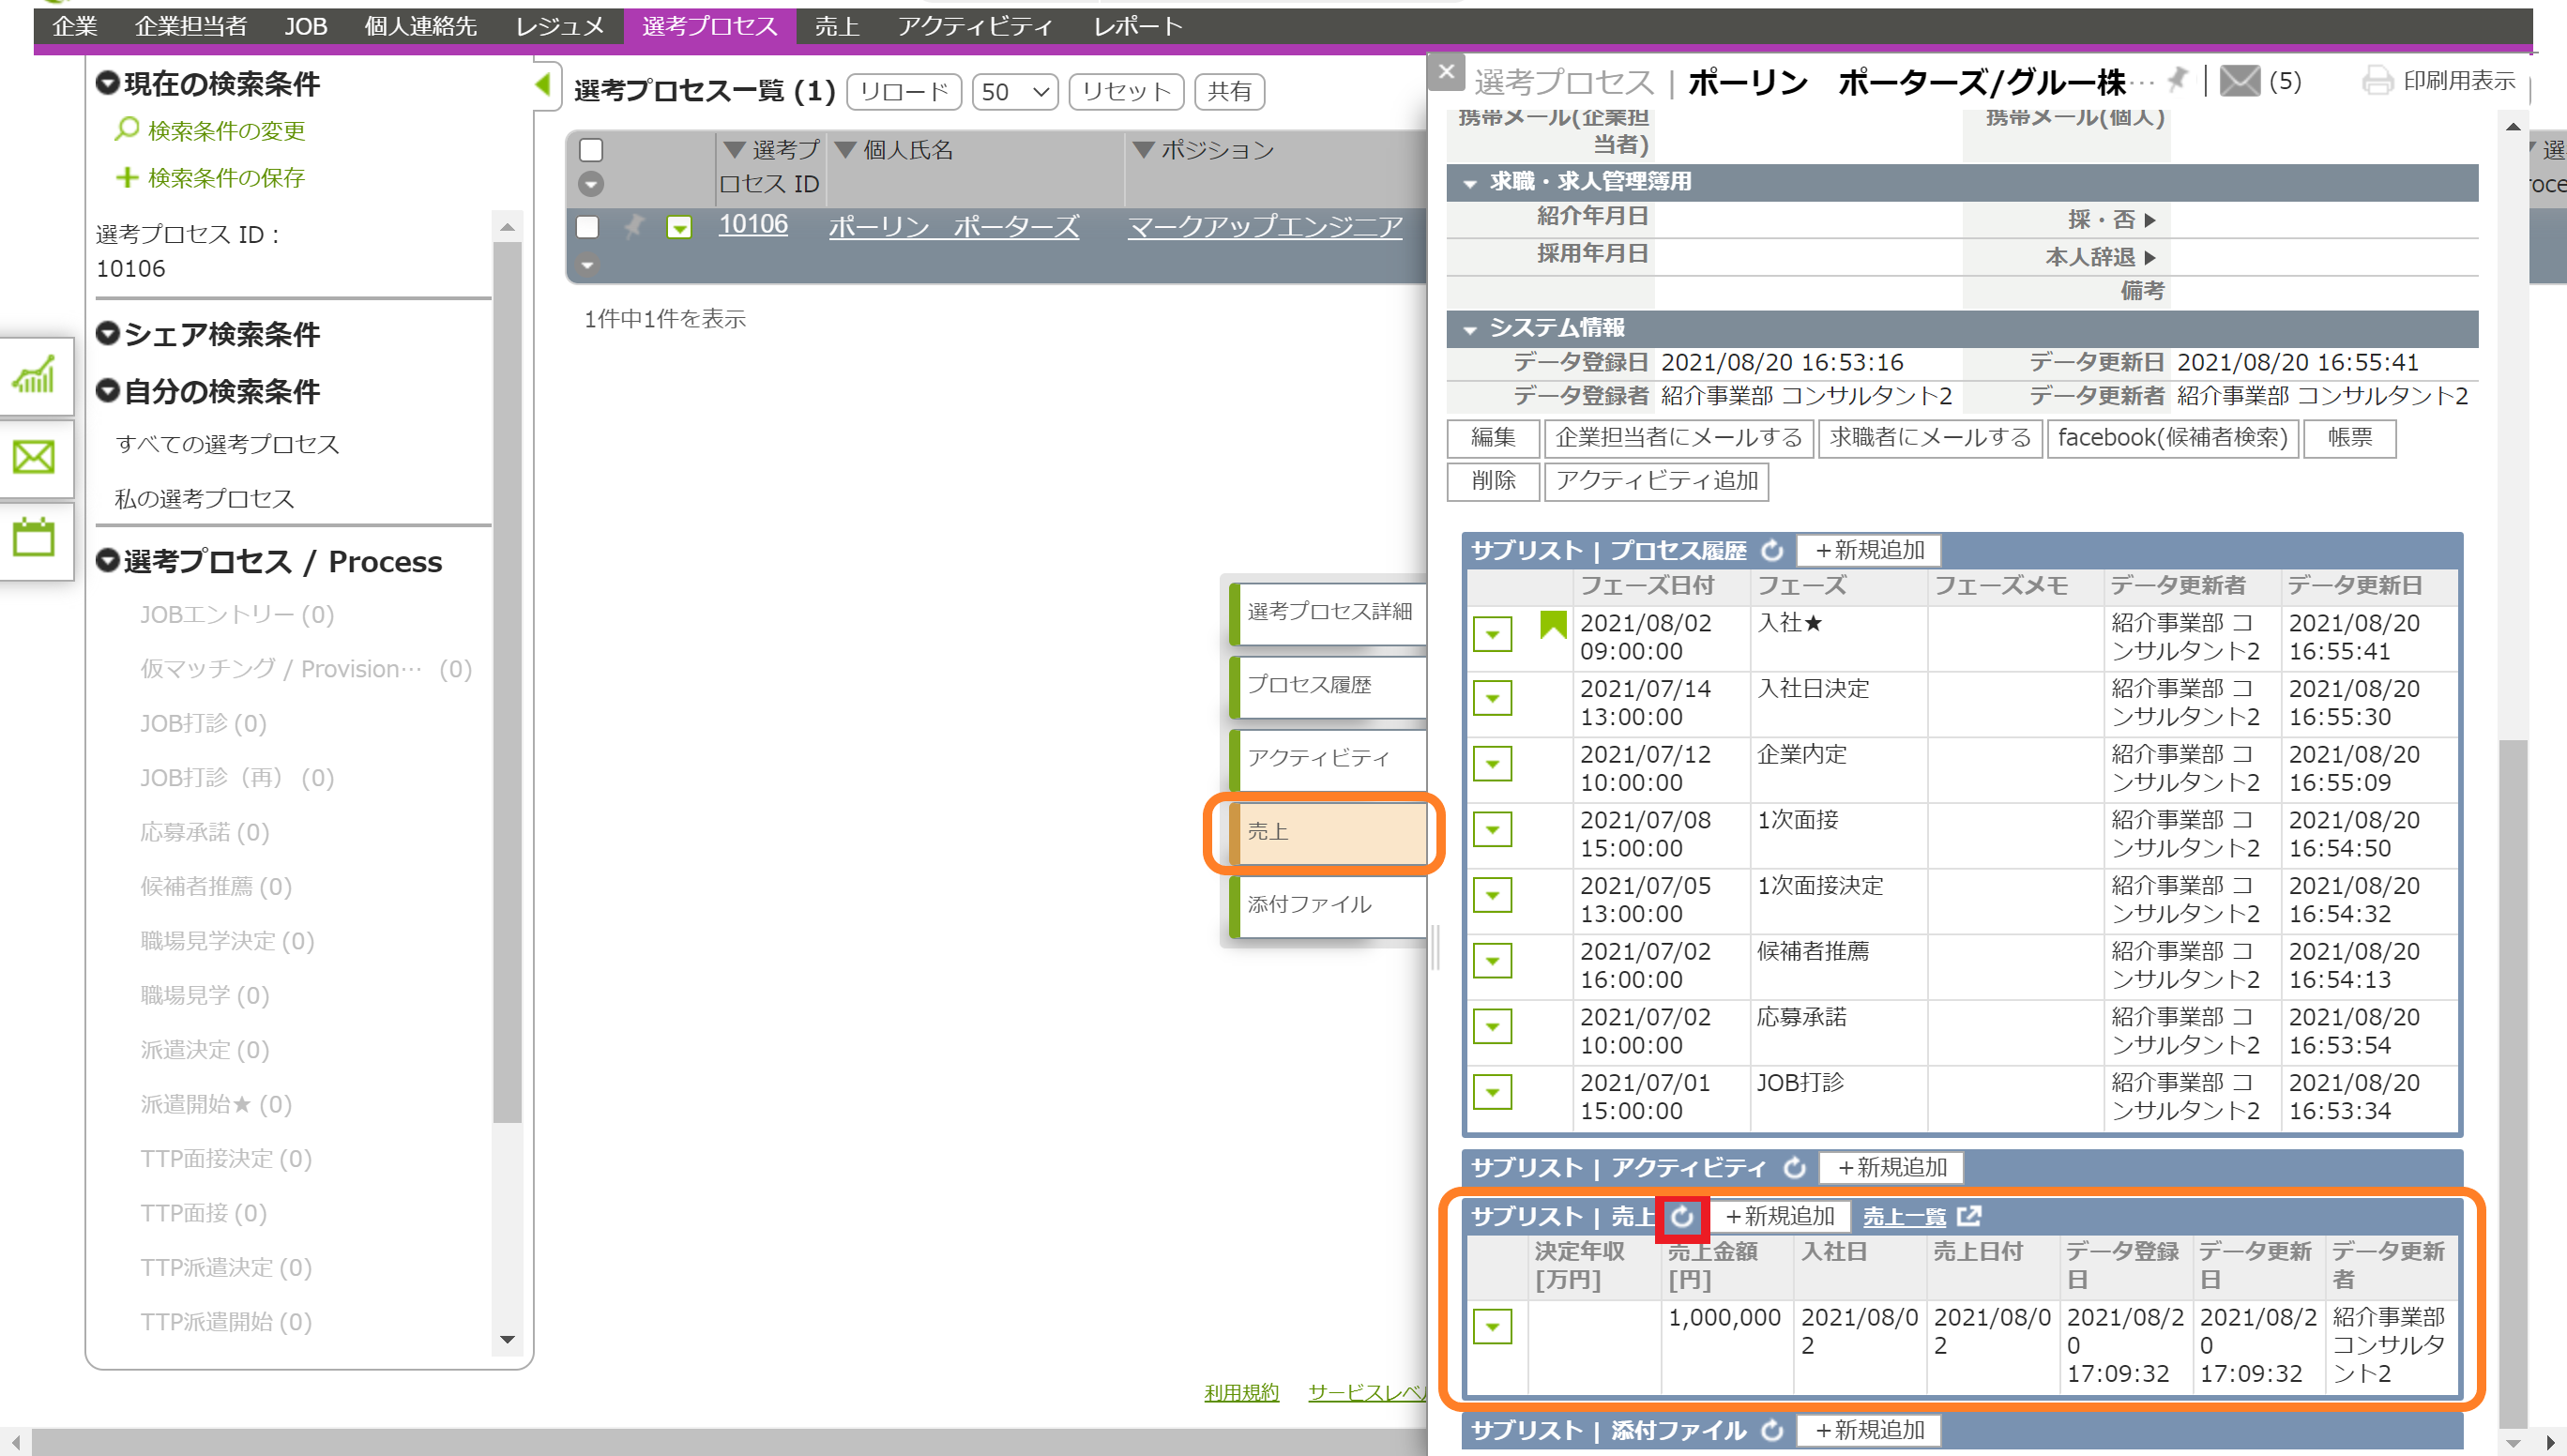
Task: Refresh the 売上 sublist
Action: click(1683, 1217)
